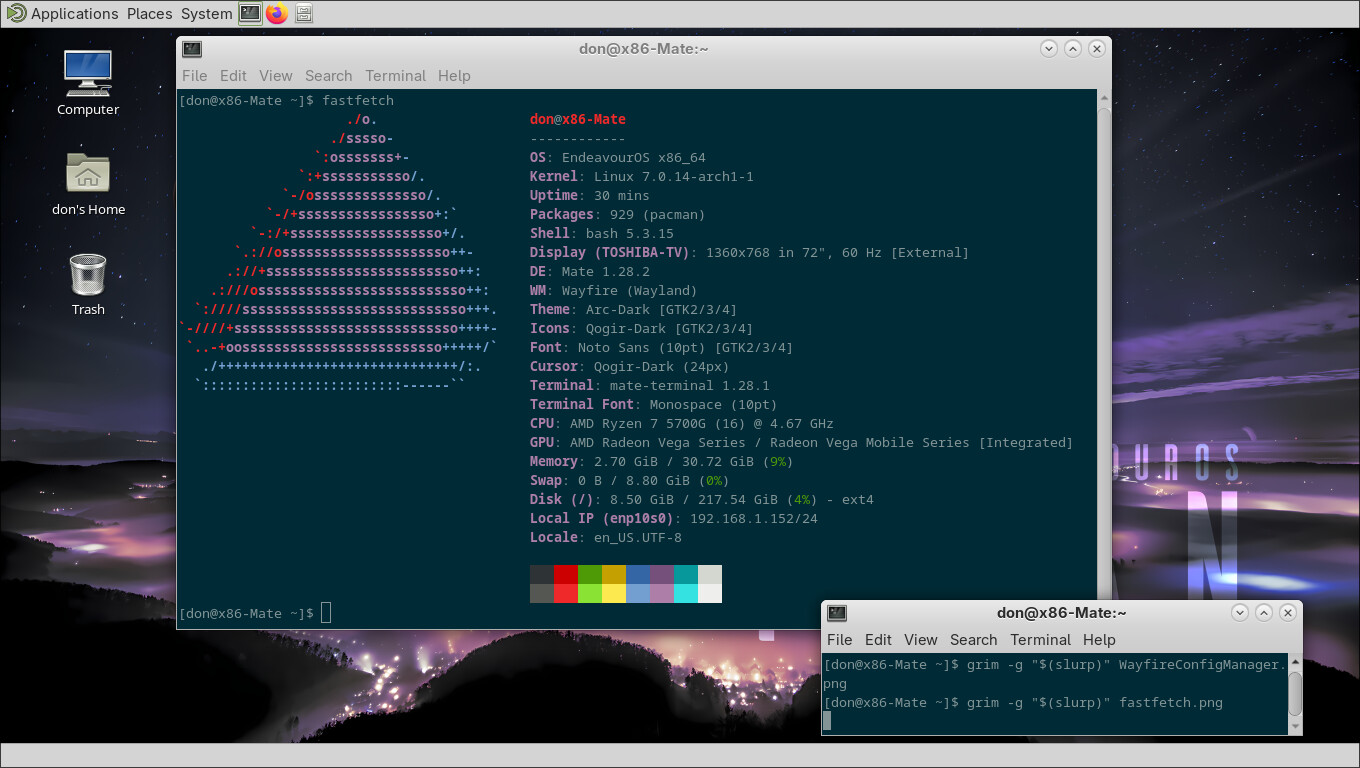Open the Places menu in the panel
Viewport: 1360px width, 768px height.
tap(150, 14)
